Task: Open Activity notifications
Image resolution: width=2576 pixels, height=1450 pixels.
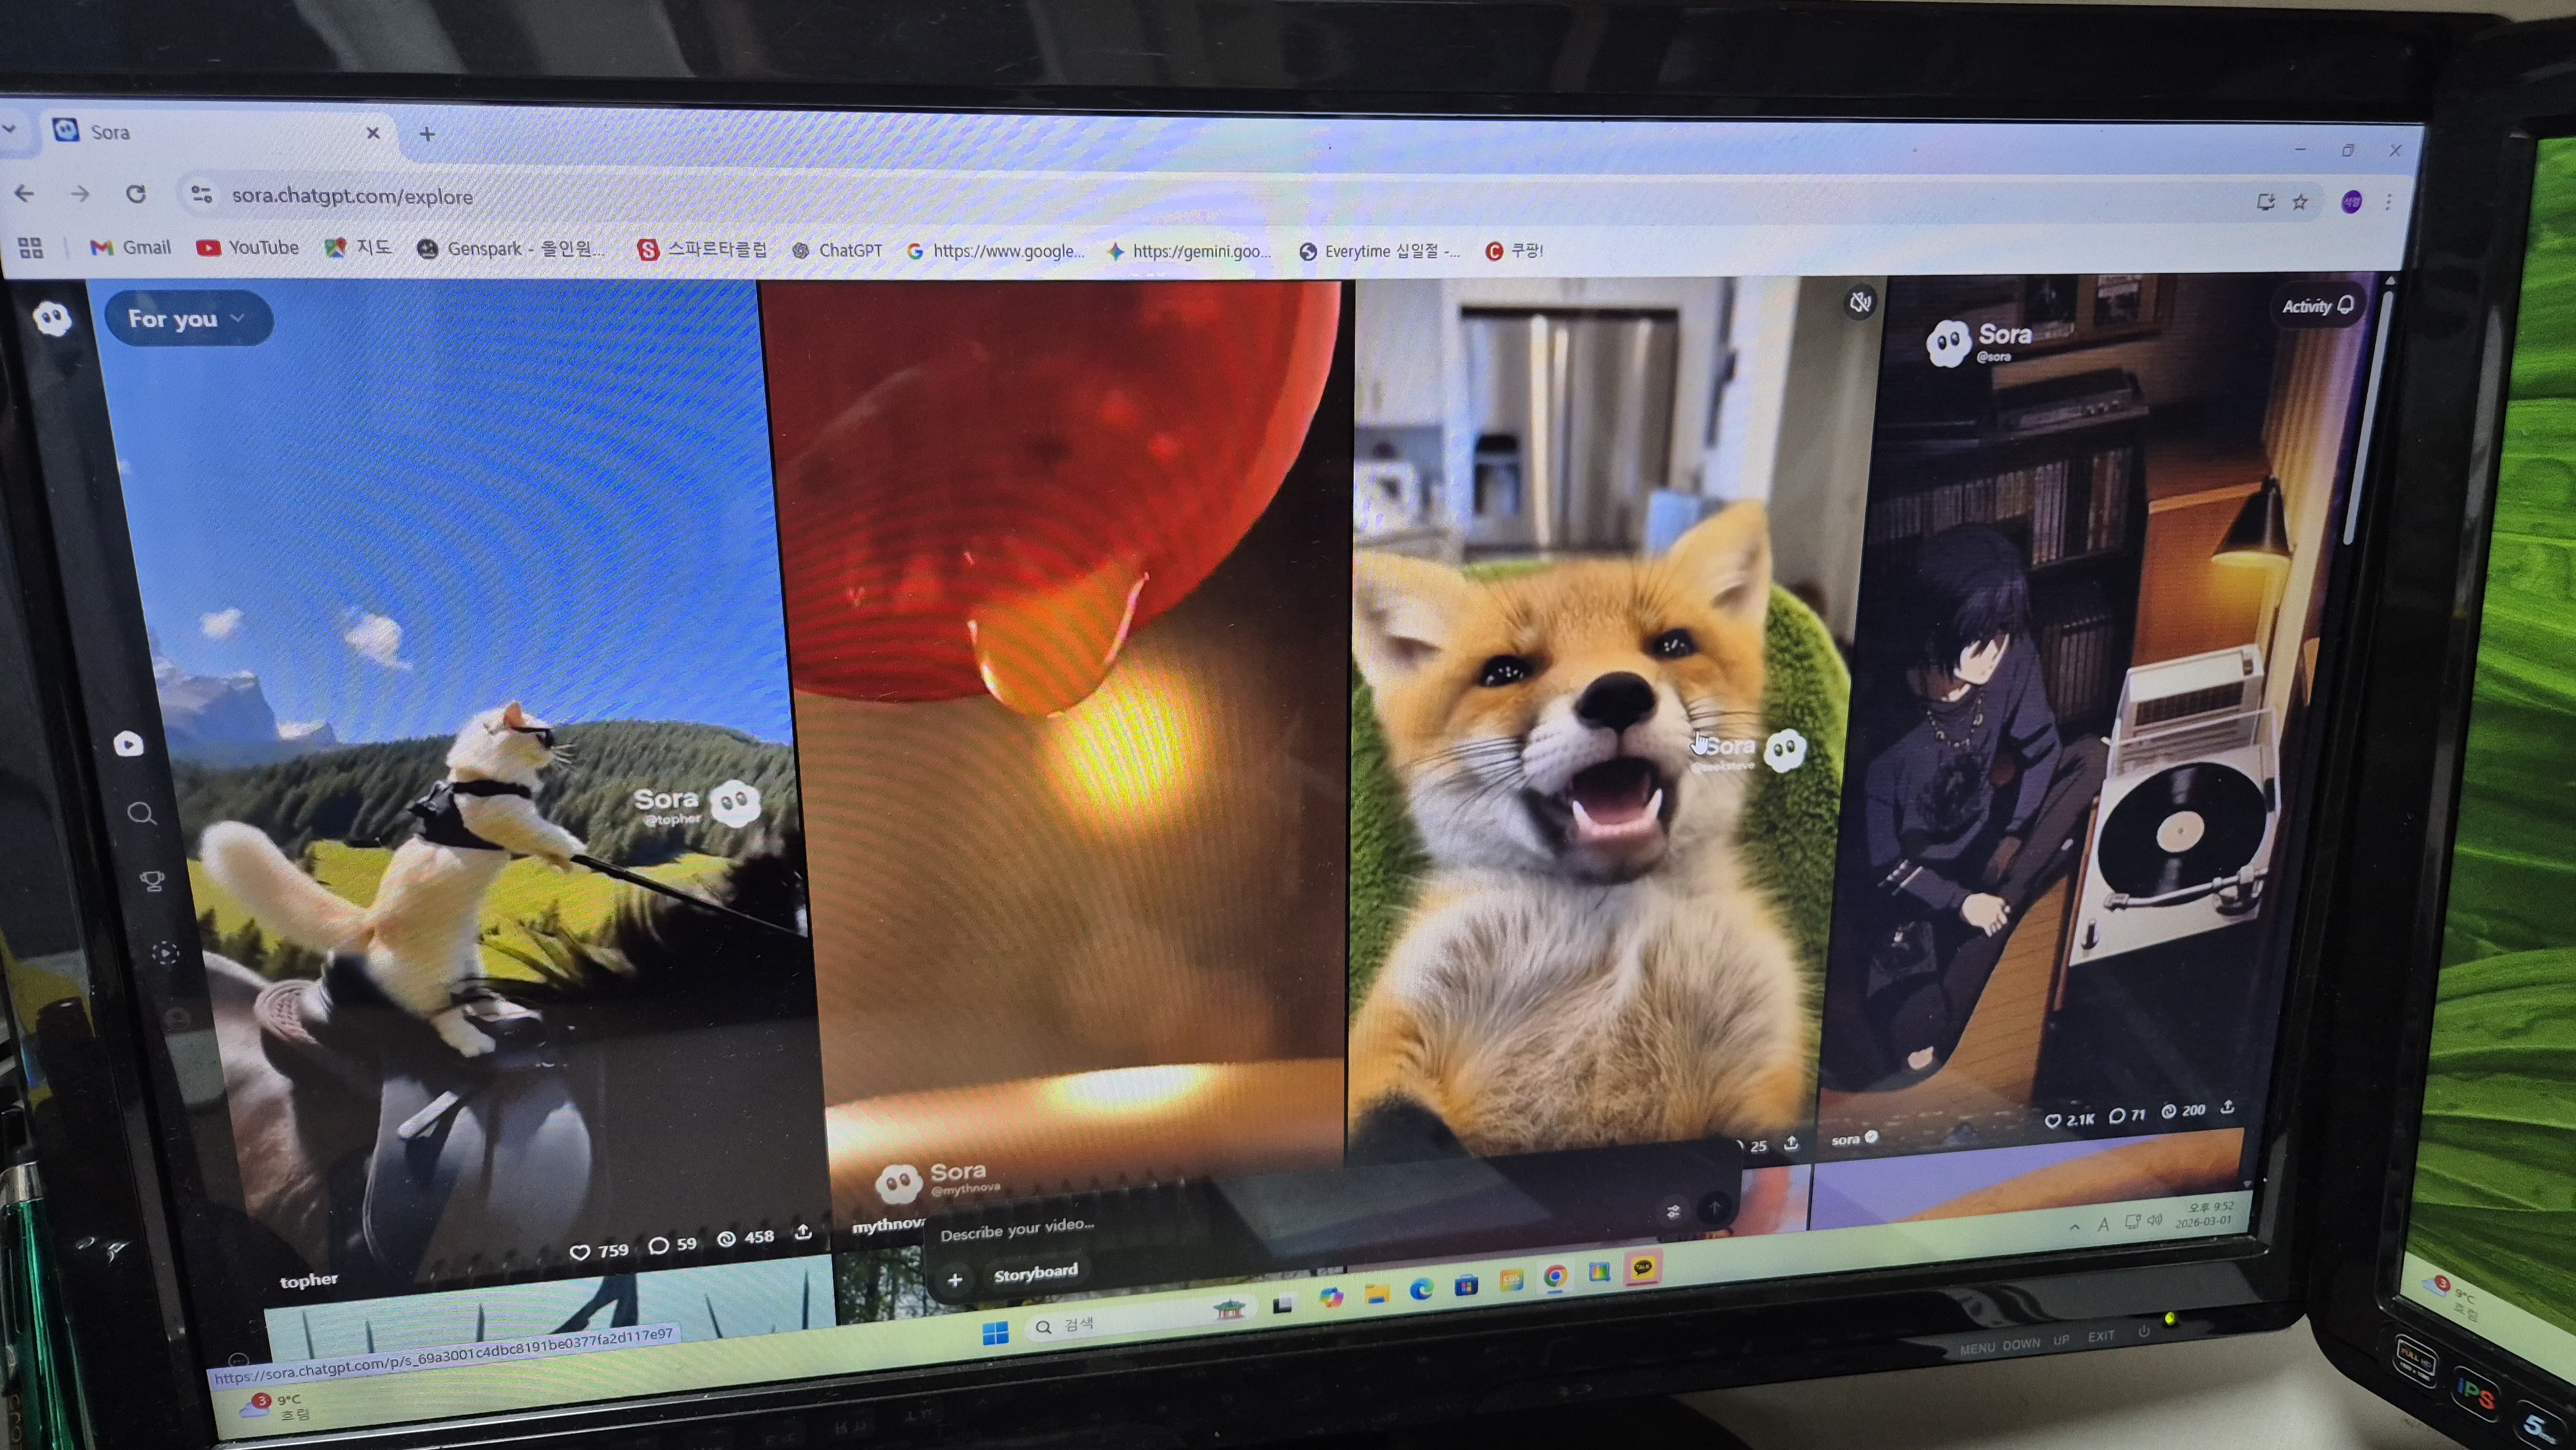Action: click(2317, 306)
